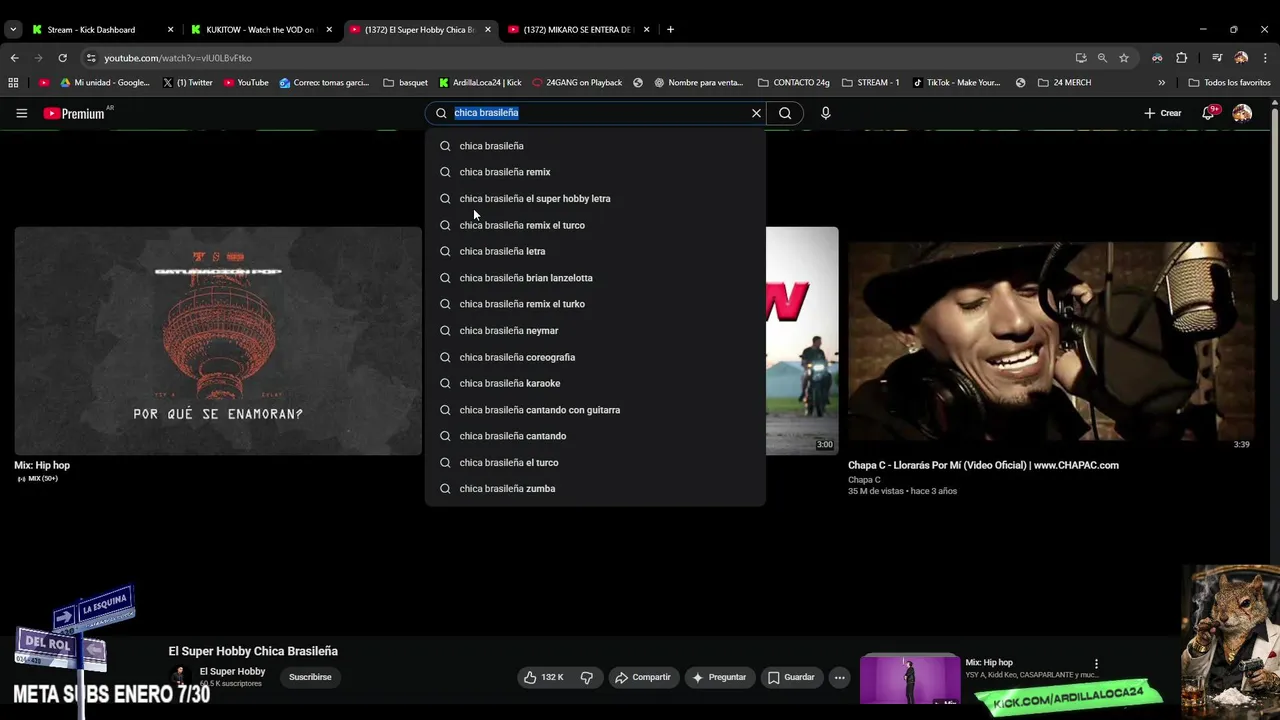This screenshot has height=720, width=1280.
Task: Choose the suggestion 'chica brasileña el turco'
Action: pos(595,462)
